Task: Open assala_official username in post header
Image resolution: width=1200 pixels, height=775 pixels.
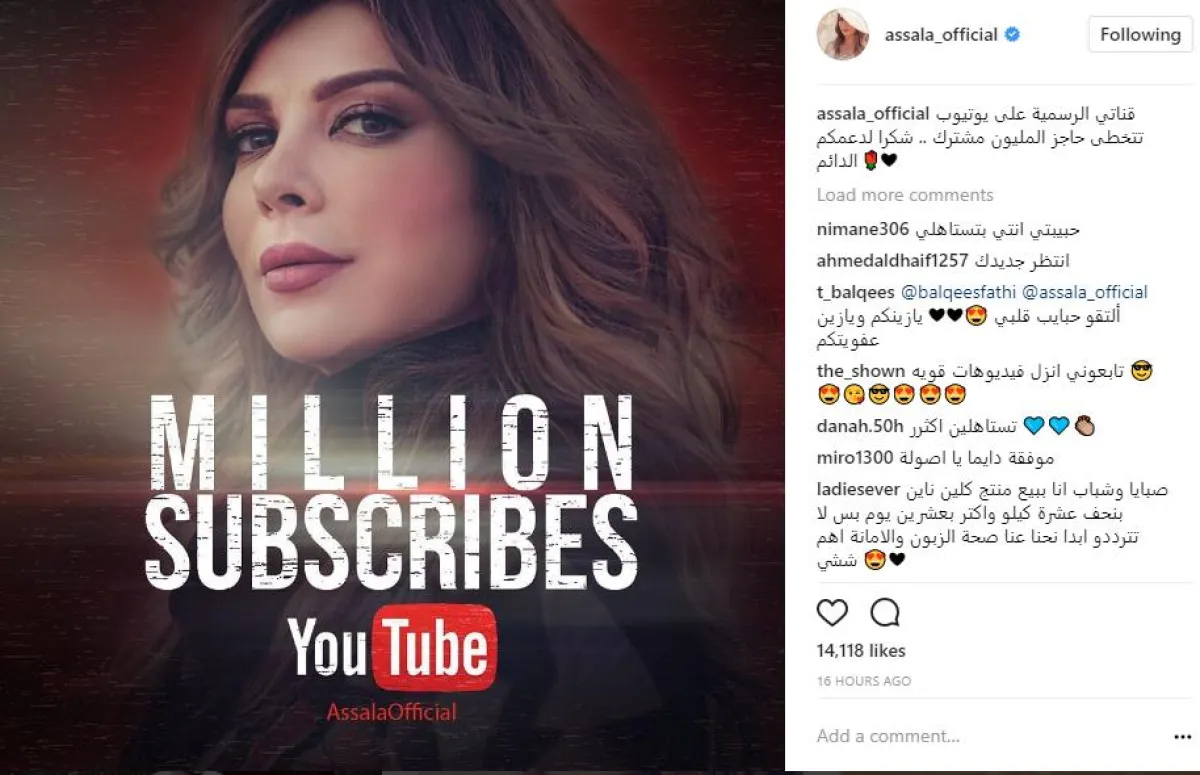Action: pos(941,35)
